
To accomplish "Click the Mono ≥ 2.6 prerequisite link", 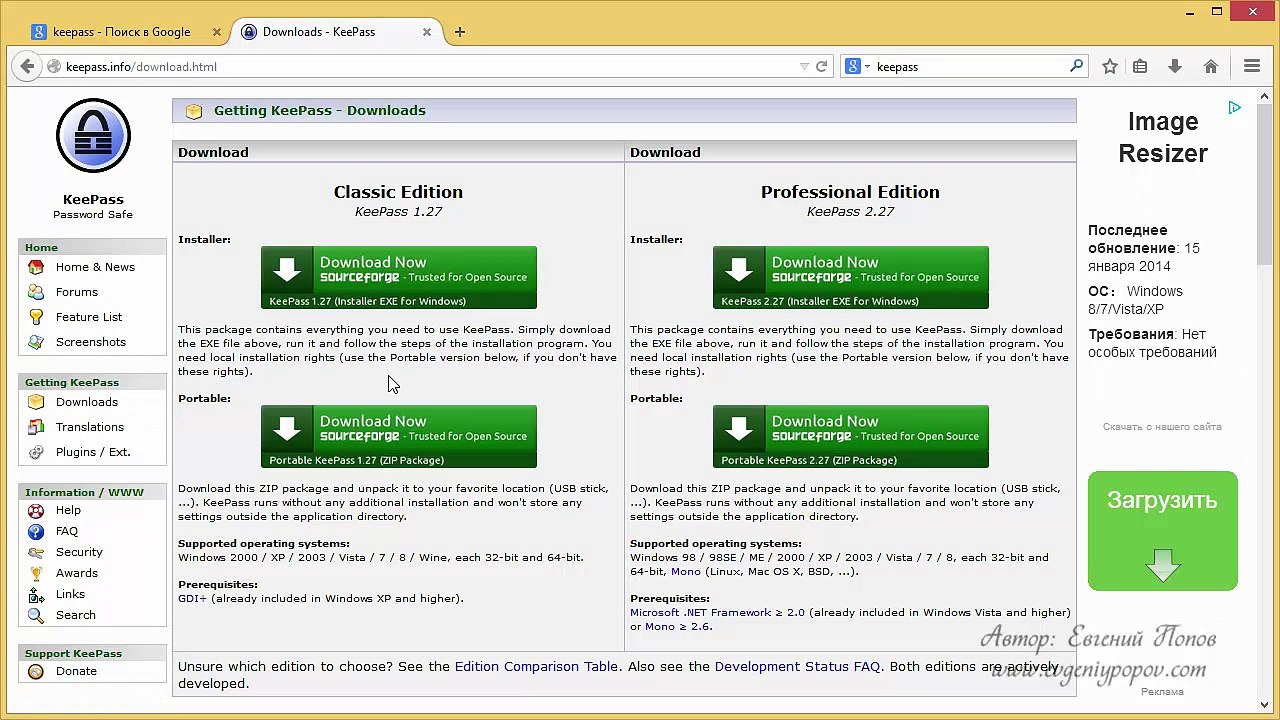I will [x=678, y=626].
